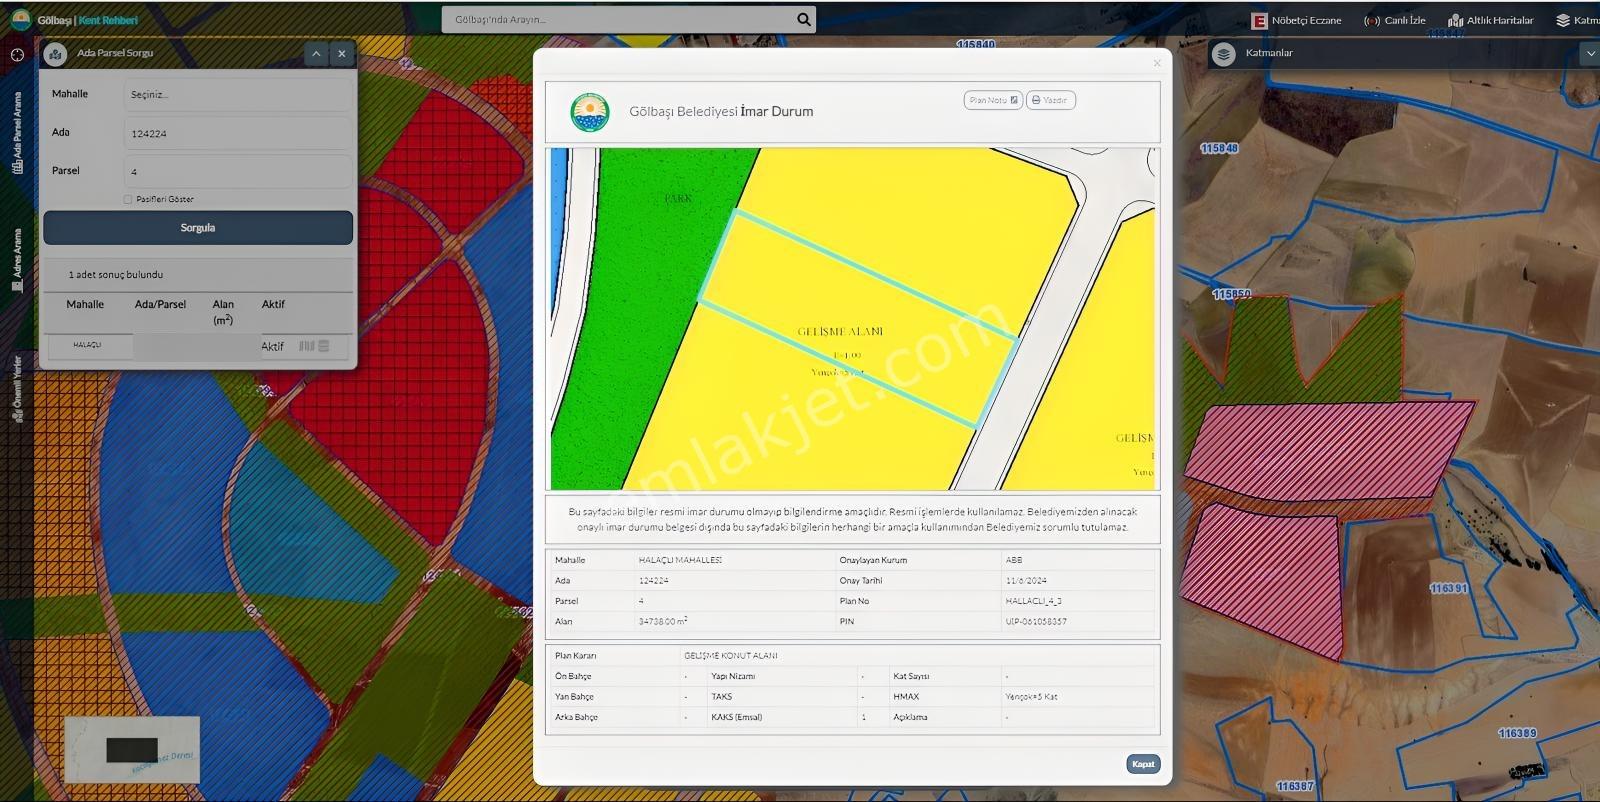The image size is (1600, 802).
Task: Close the İmar Durum dialog with X
Action: pyautogui.click(x=1157, y=63)
